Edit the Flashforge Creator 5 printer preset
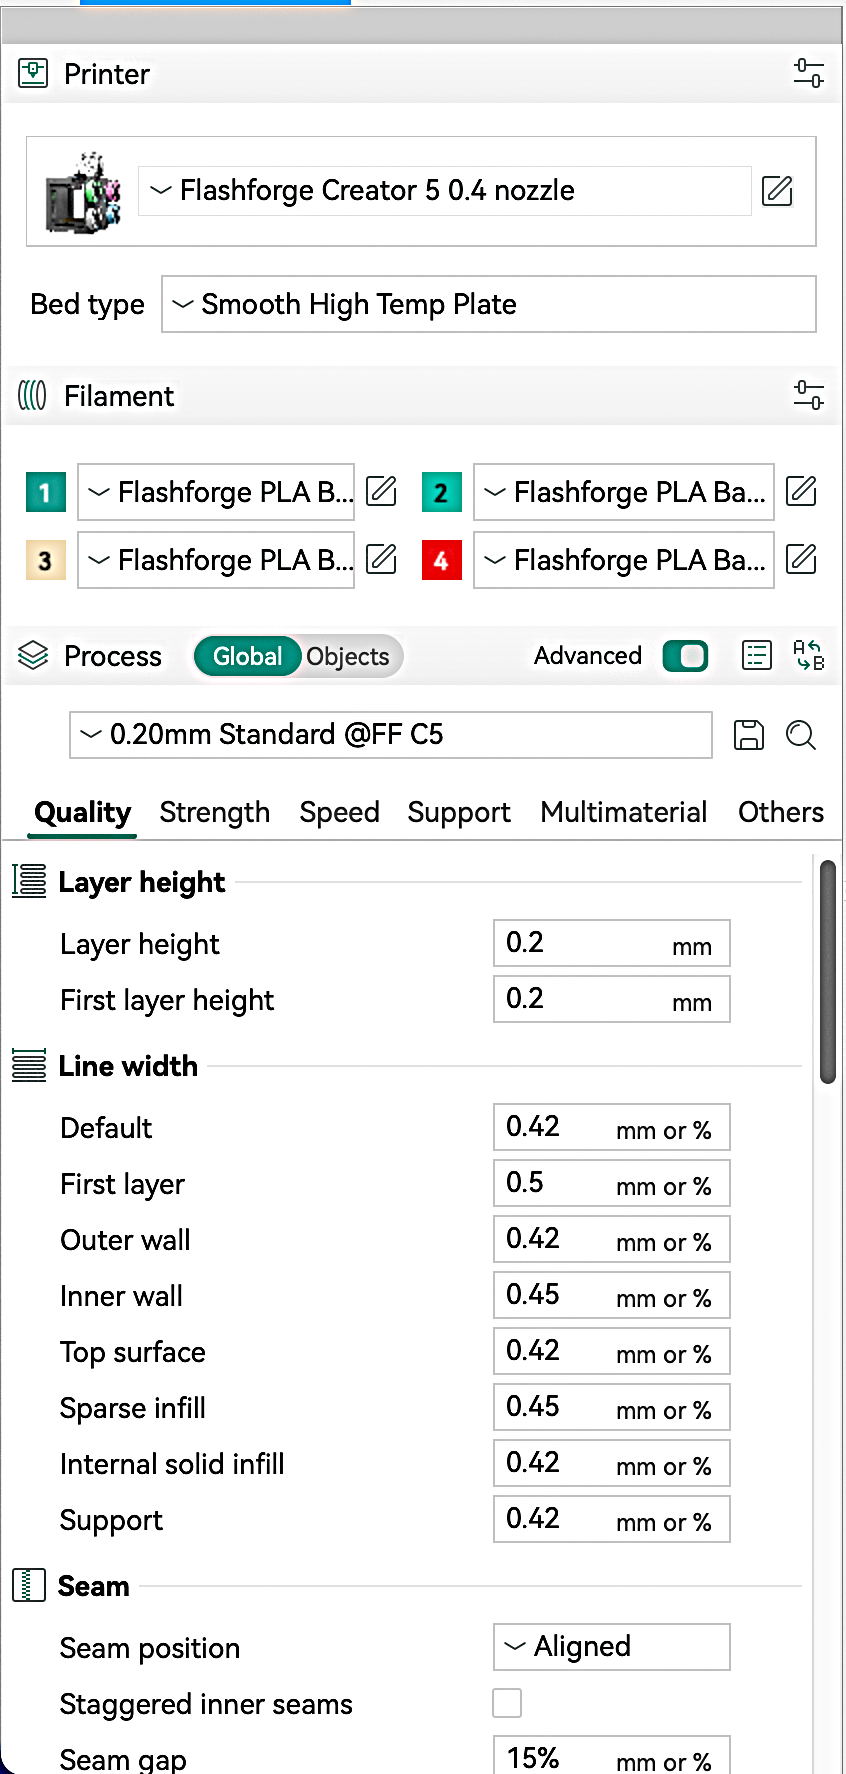Viewport: 846px width, 1774px height. [777, 190]
